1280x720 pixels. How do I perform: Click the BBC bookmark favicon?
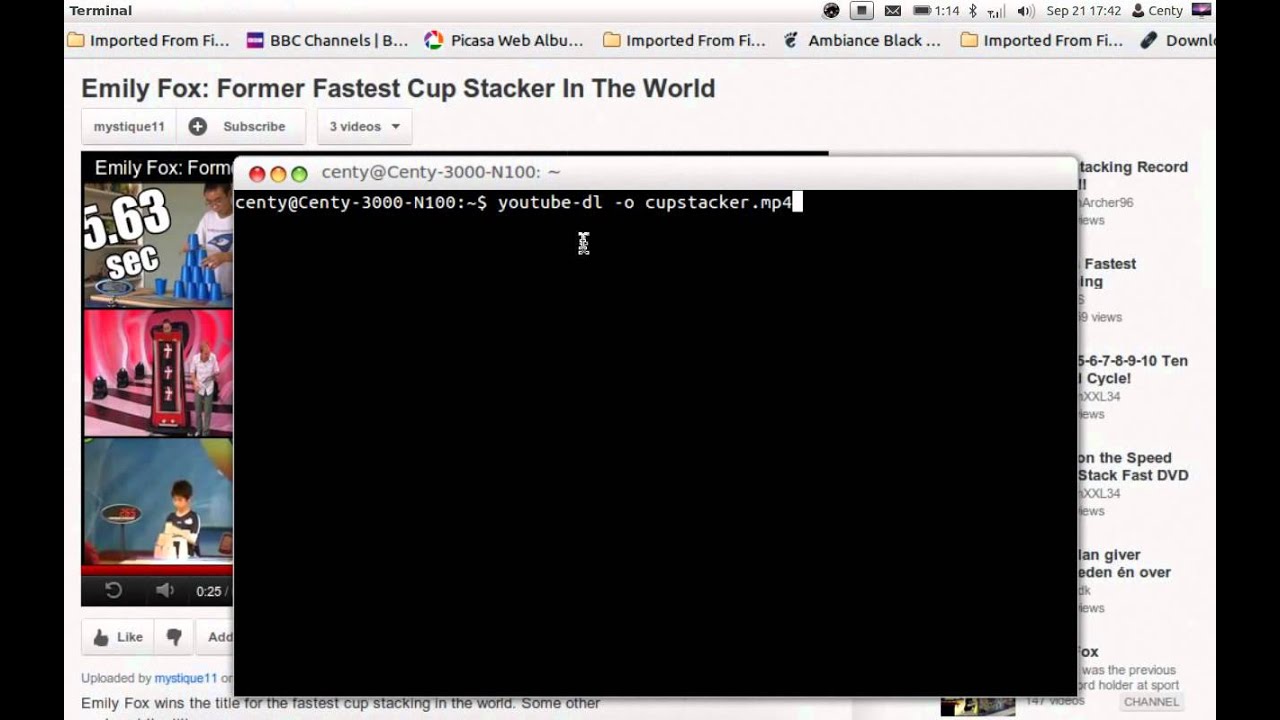pyautogui.click(x=255, y=41)
